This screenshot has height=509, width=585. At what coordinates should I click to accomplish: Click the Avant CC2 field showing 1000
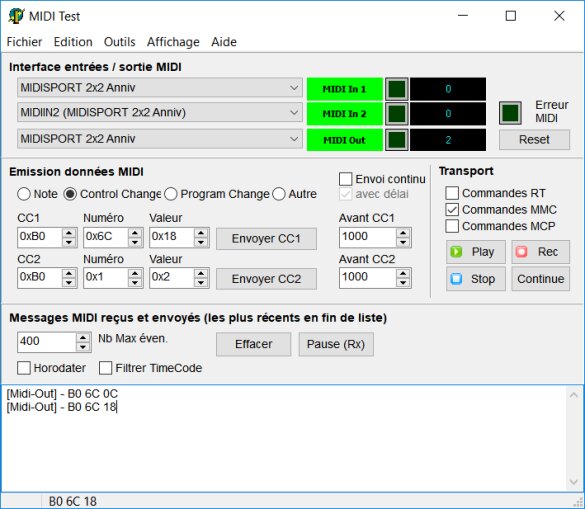click(368, 278)
